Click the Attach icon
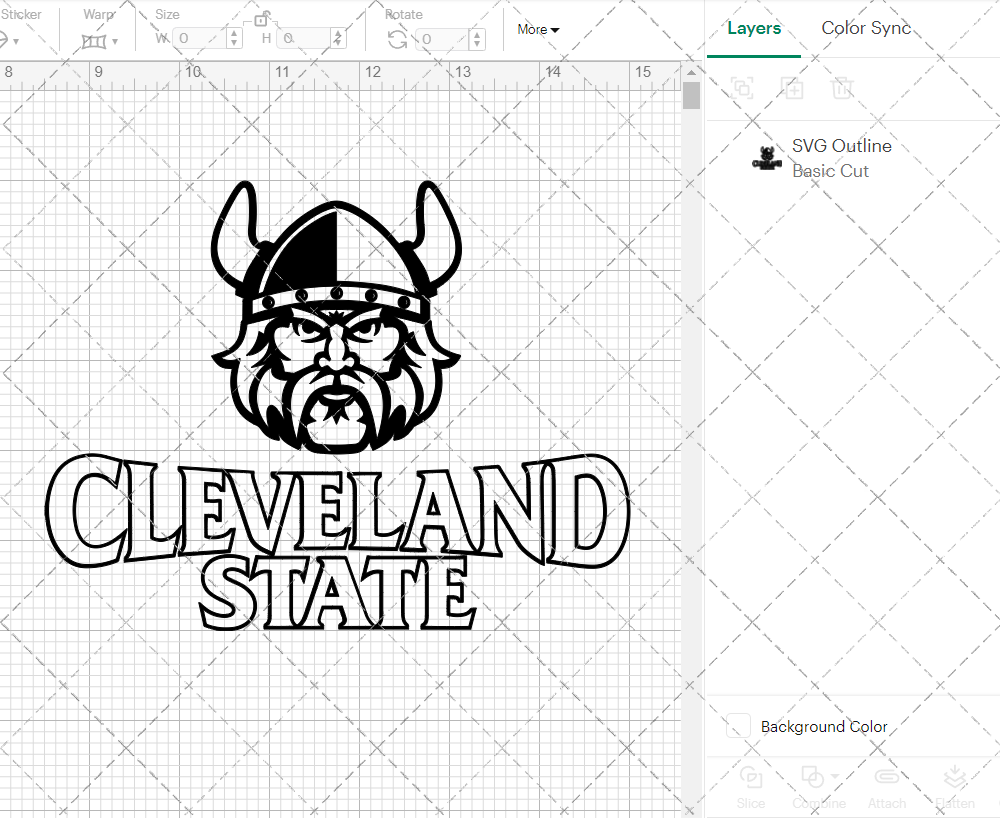Viewport: 1000px width, 818px height. [887, 777]
